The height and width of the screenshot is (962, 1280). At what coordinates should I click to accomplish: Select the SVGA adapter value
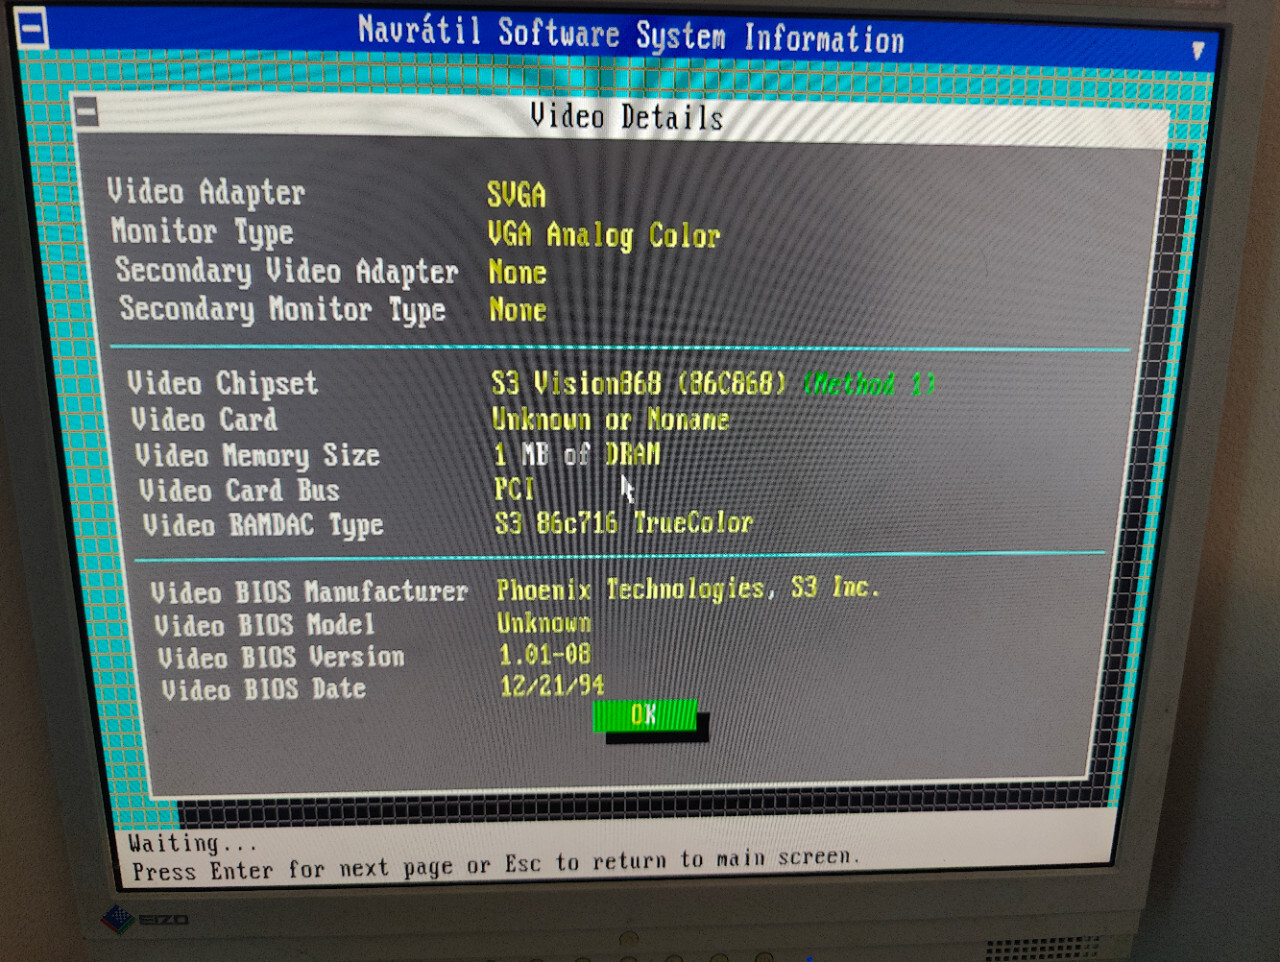pyautogui.click(x=517, y=194)
